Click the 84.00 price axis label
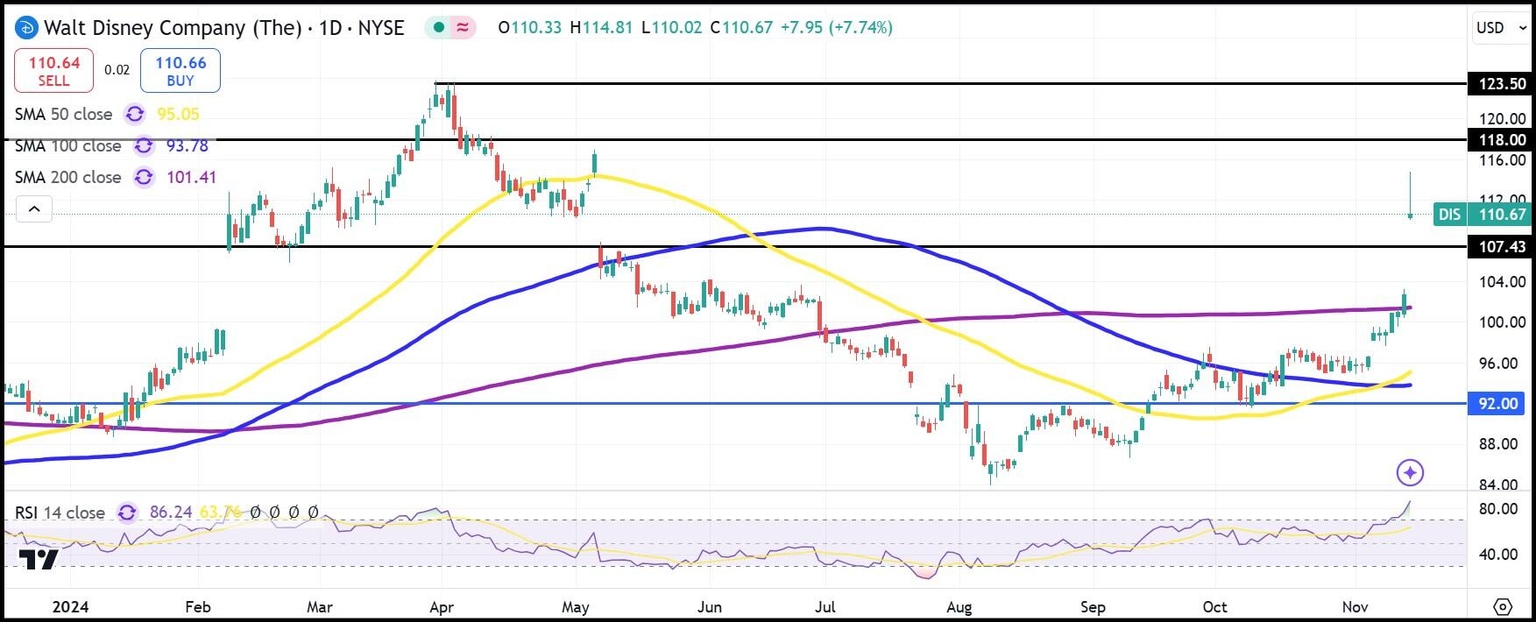 click(x=1499, y=486)
